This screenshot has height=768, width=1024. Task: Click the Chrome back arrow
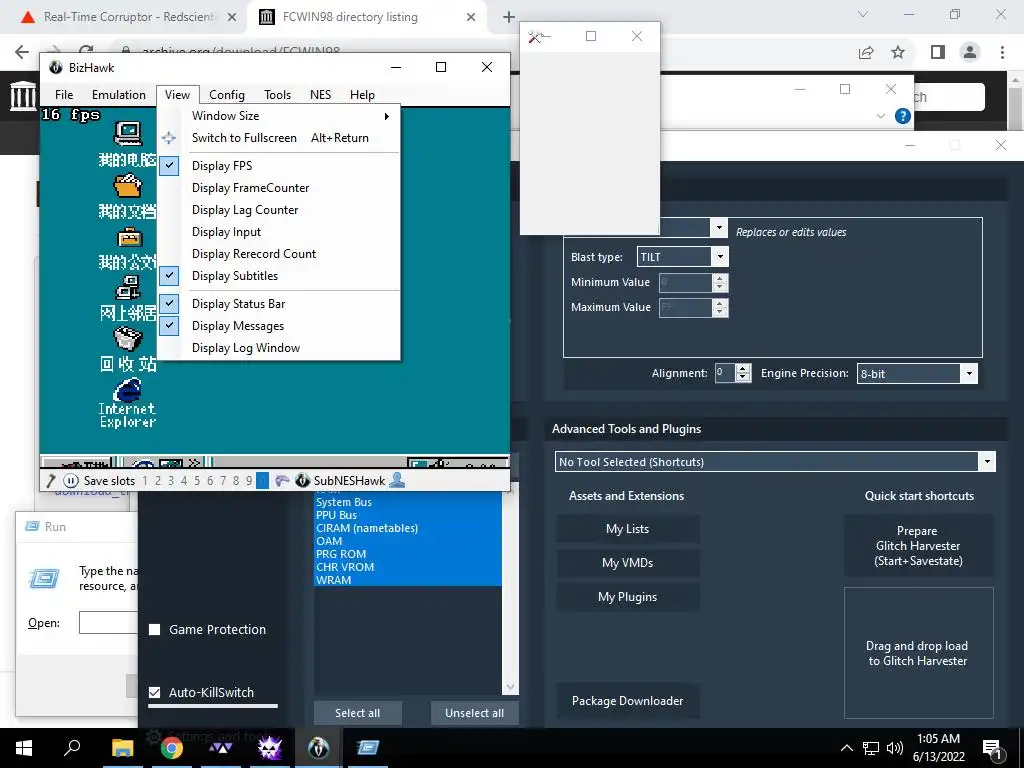tap(22, 52)
